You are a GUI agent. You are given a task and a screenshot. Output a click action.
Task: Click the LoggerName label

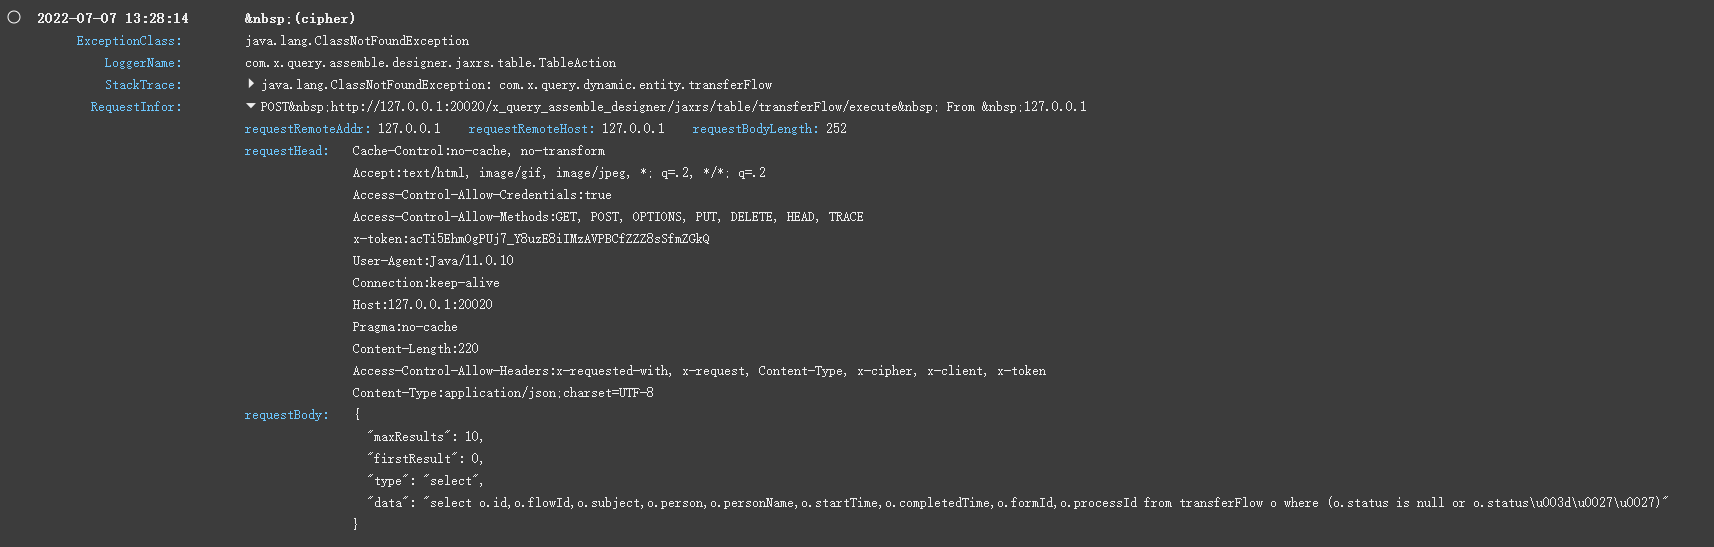[x=143, y=63]
